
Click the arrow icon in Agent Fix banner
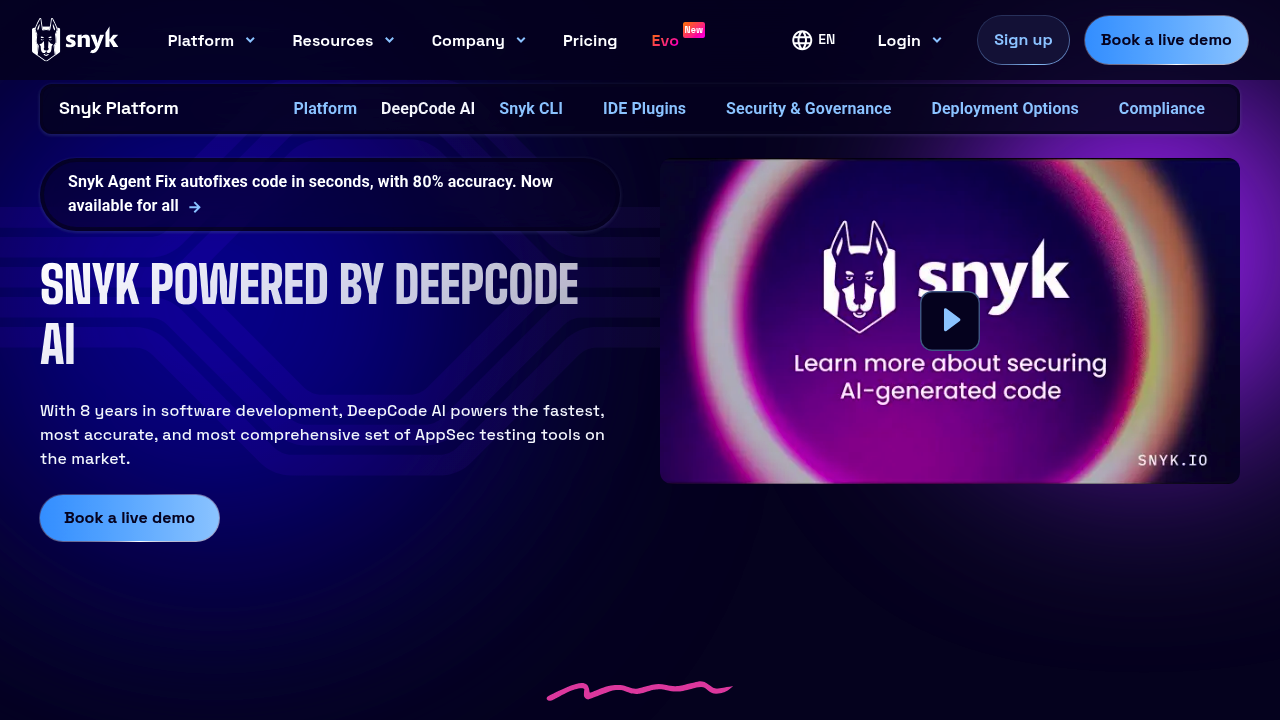click(x=195, y=207)
